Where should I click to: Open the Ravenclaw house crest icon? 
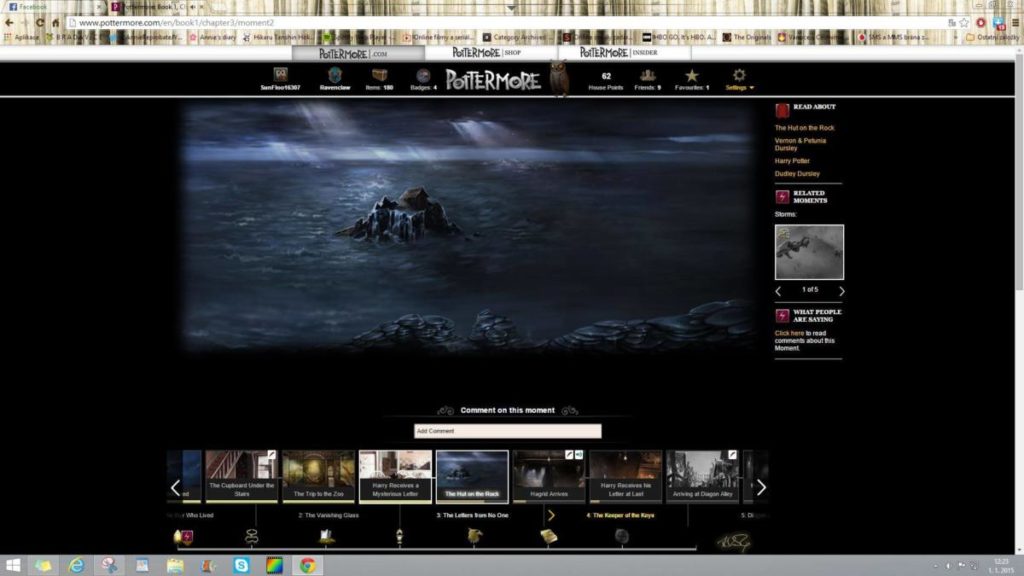point(335,75)
